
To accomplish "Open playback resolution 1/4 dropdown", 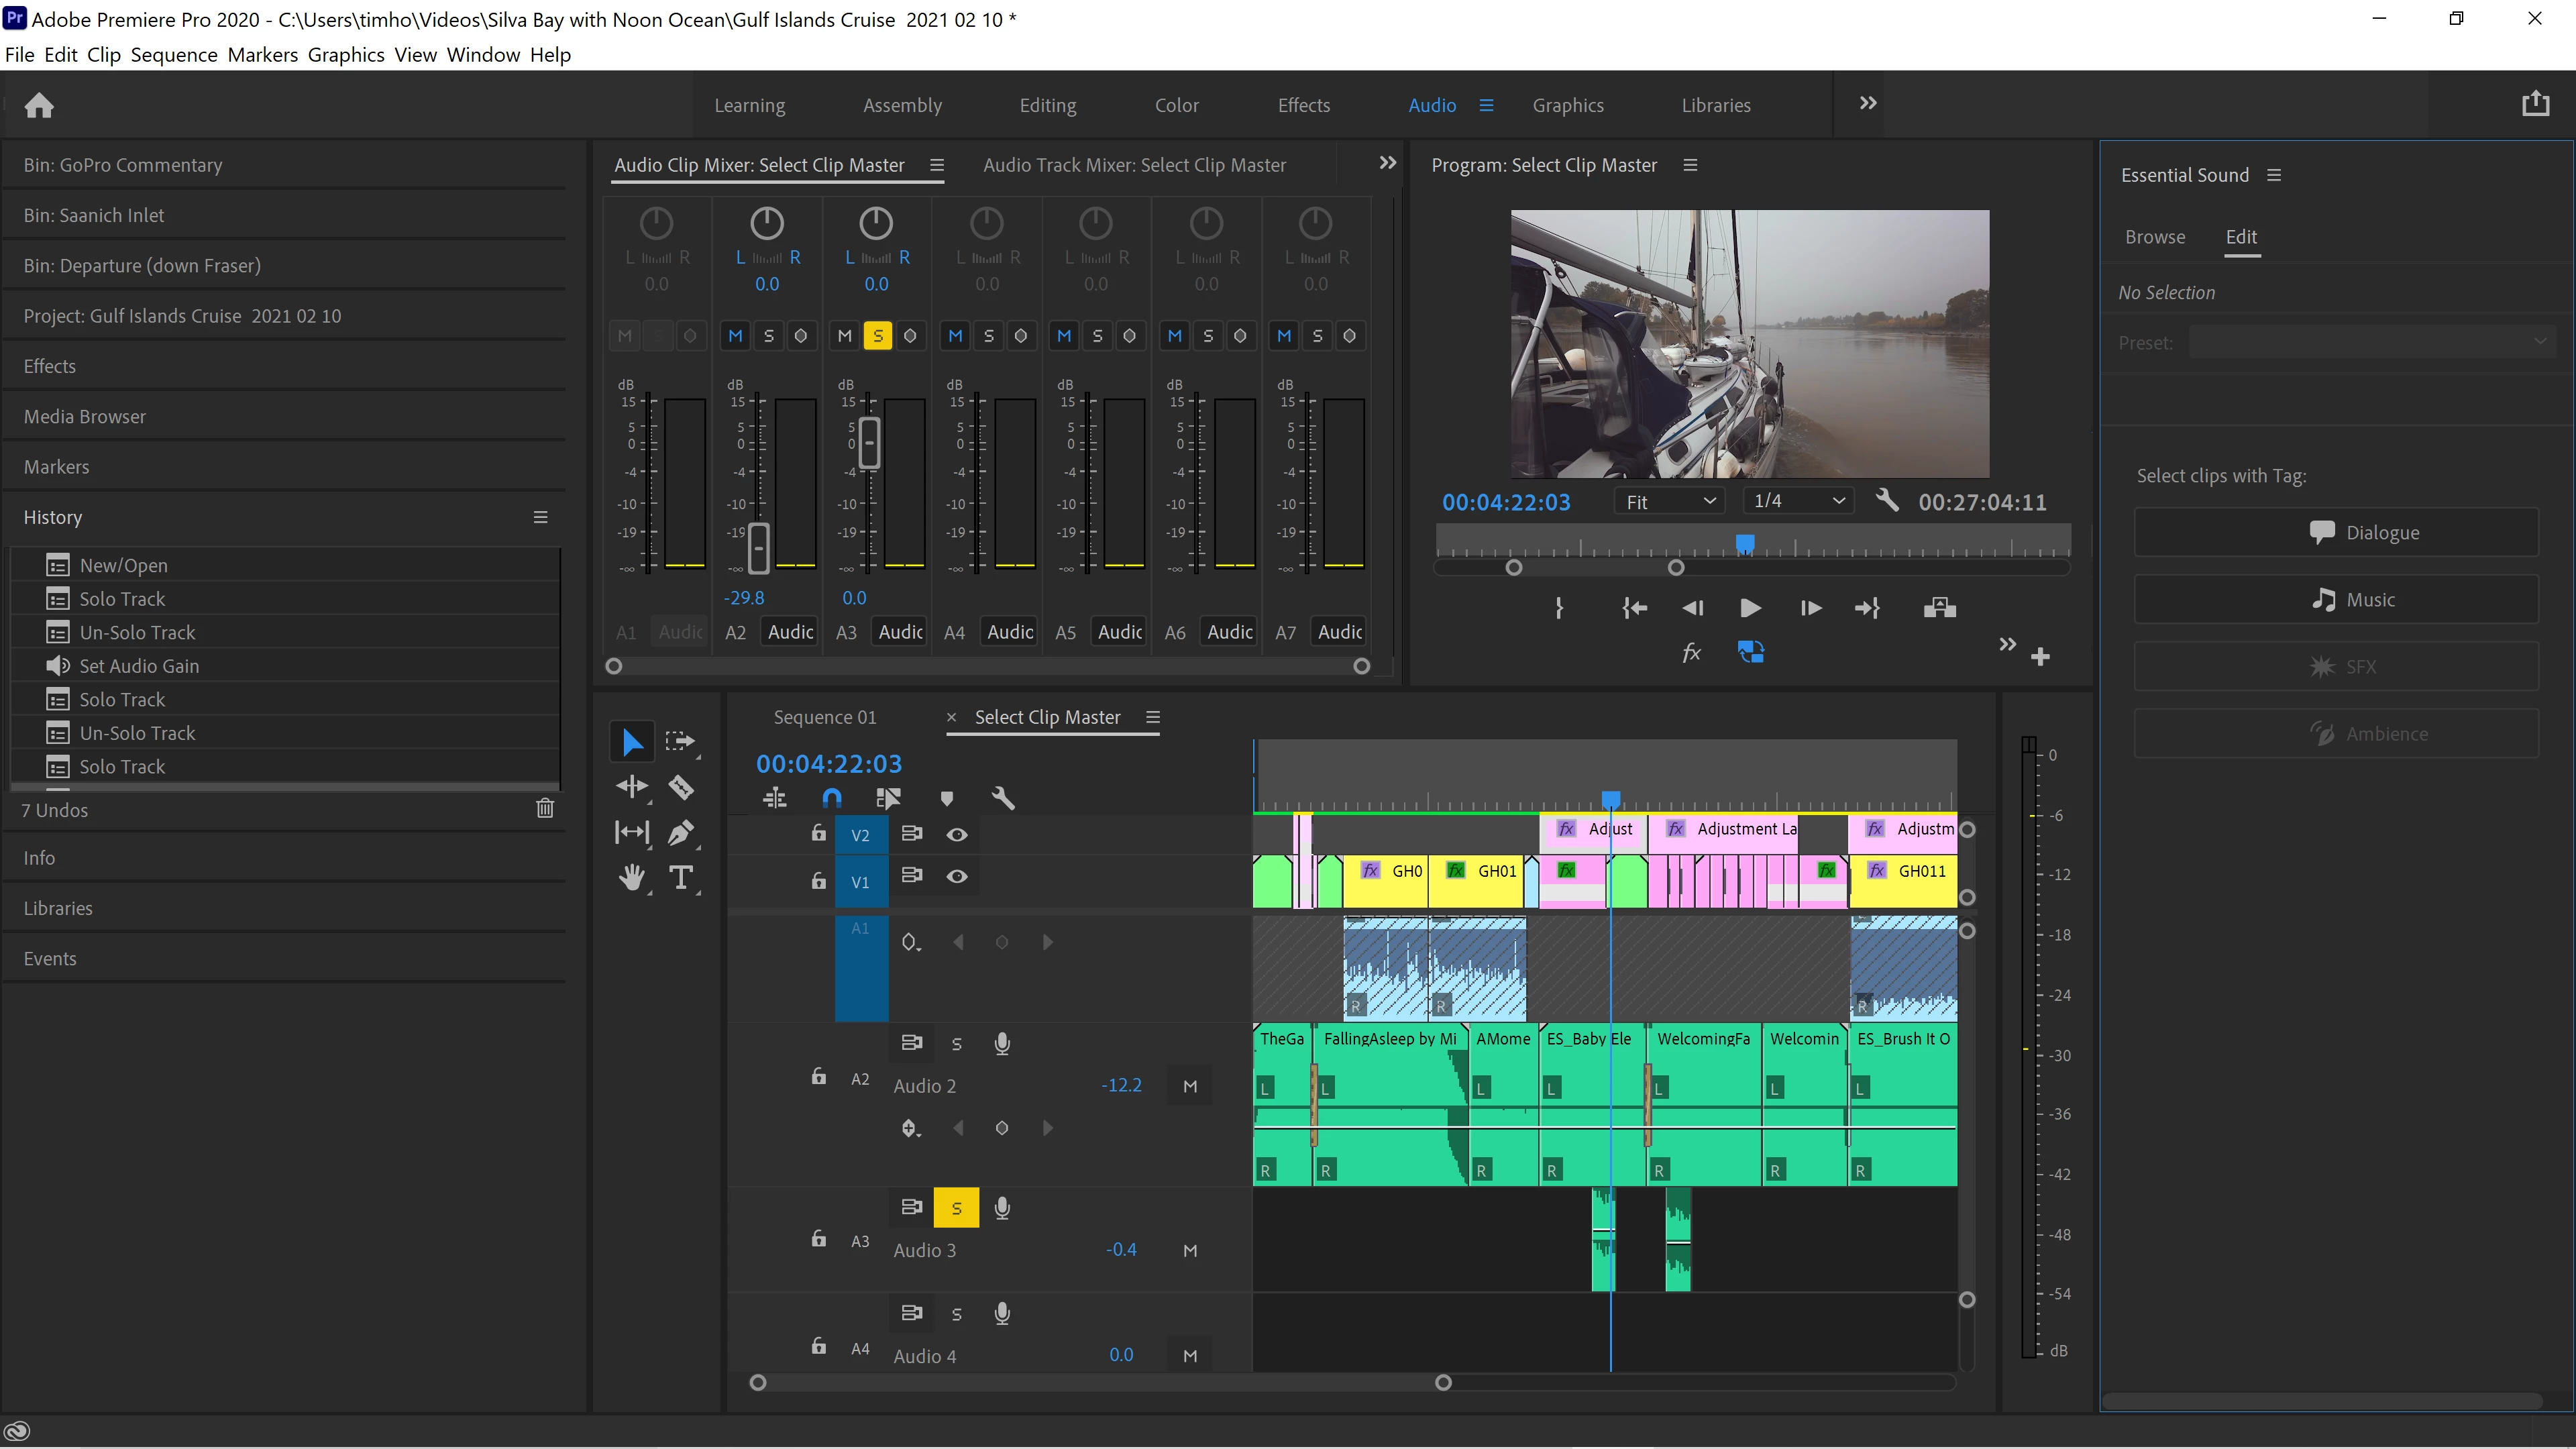I will tap(1798, 501).
